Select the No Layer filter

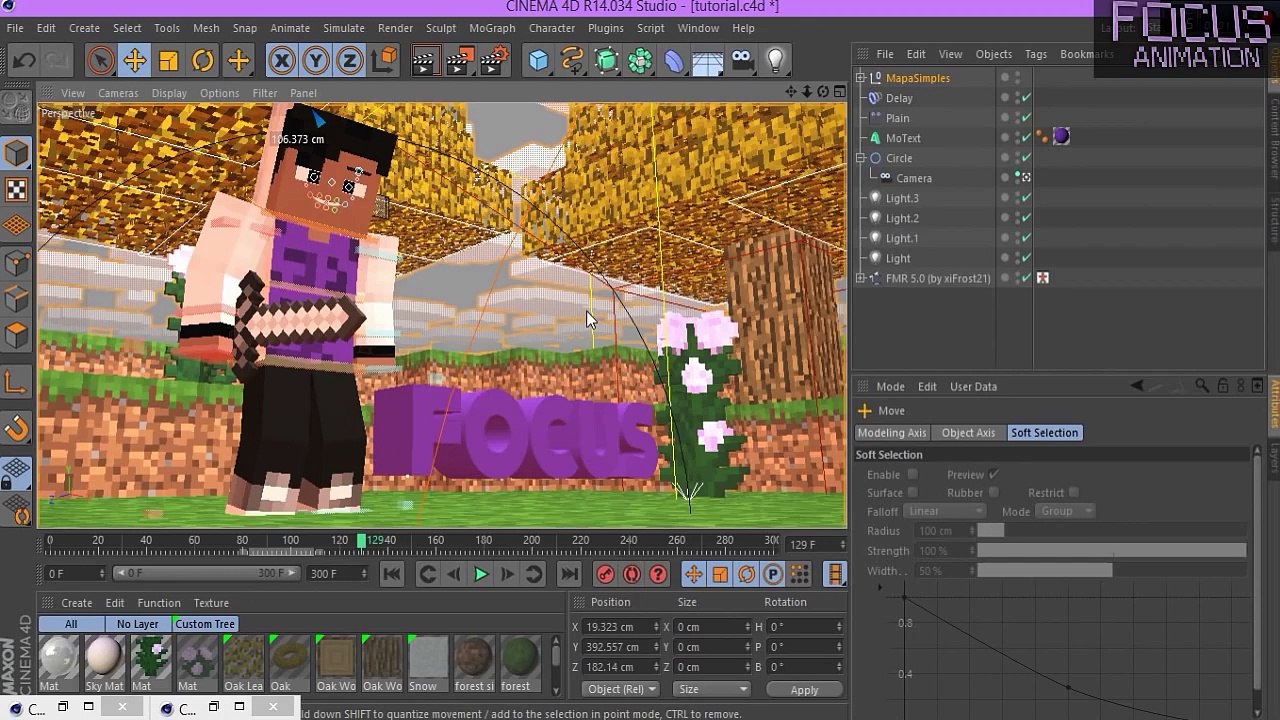tap(137, 624)
